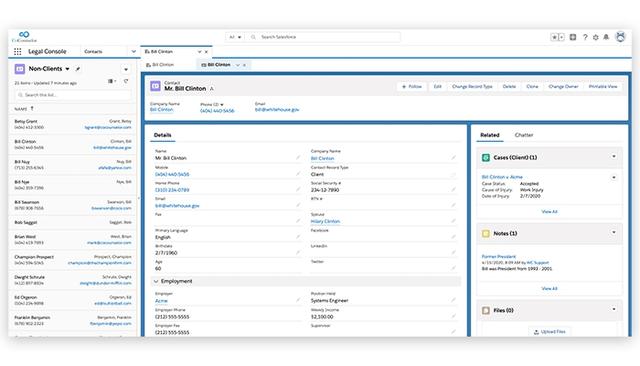Click the Delete button
The width and height of the screenshot is (640, 366).
[509, 87]
